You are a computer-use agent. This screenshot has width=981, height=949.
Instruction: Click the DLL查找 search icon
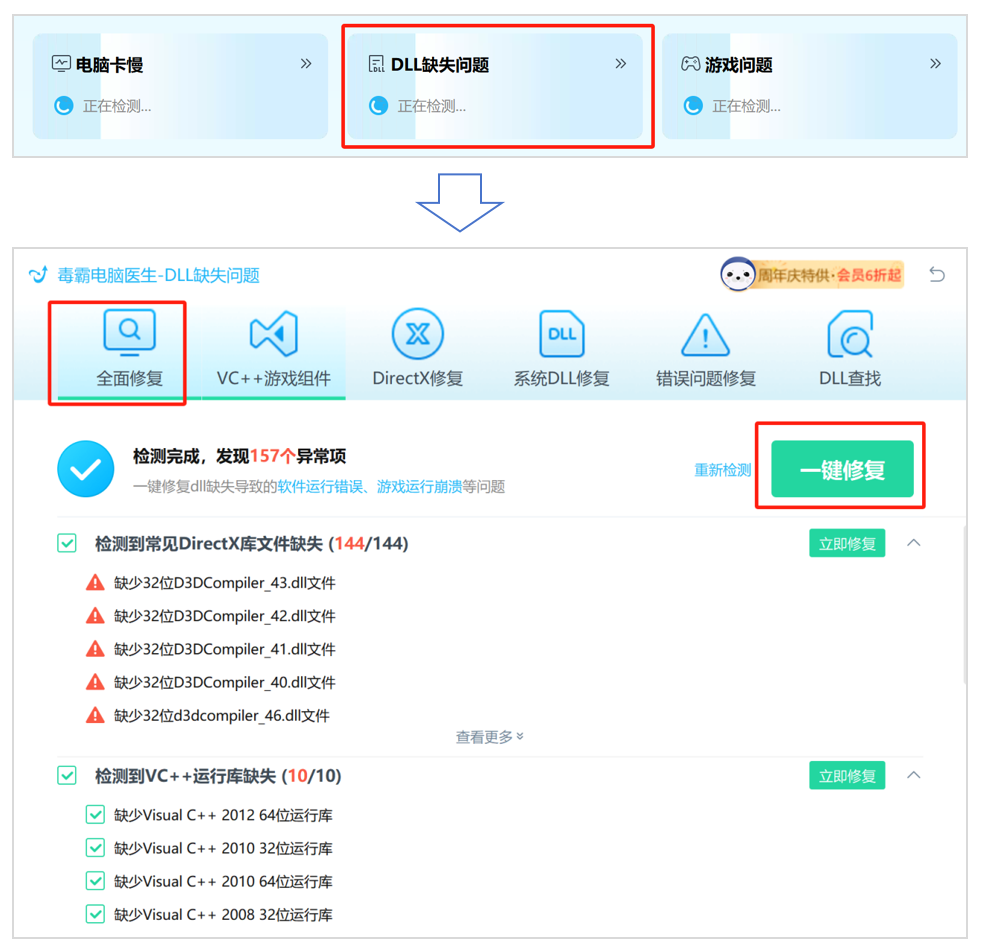pos(848,333)
